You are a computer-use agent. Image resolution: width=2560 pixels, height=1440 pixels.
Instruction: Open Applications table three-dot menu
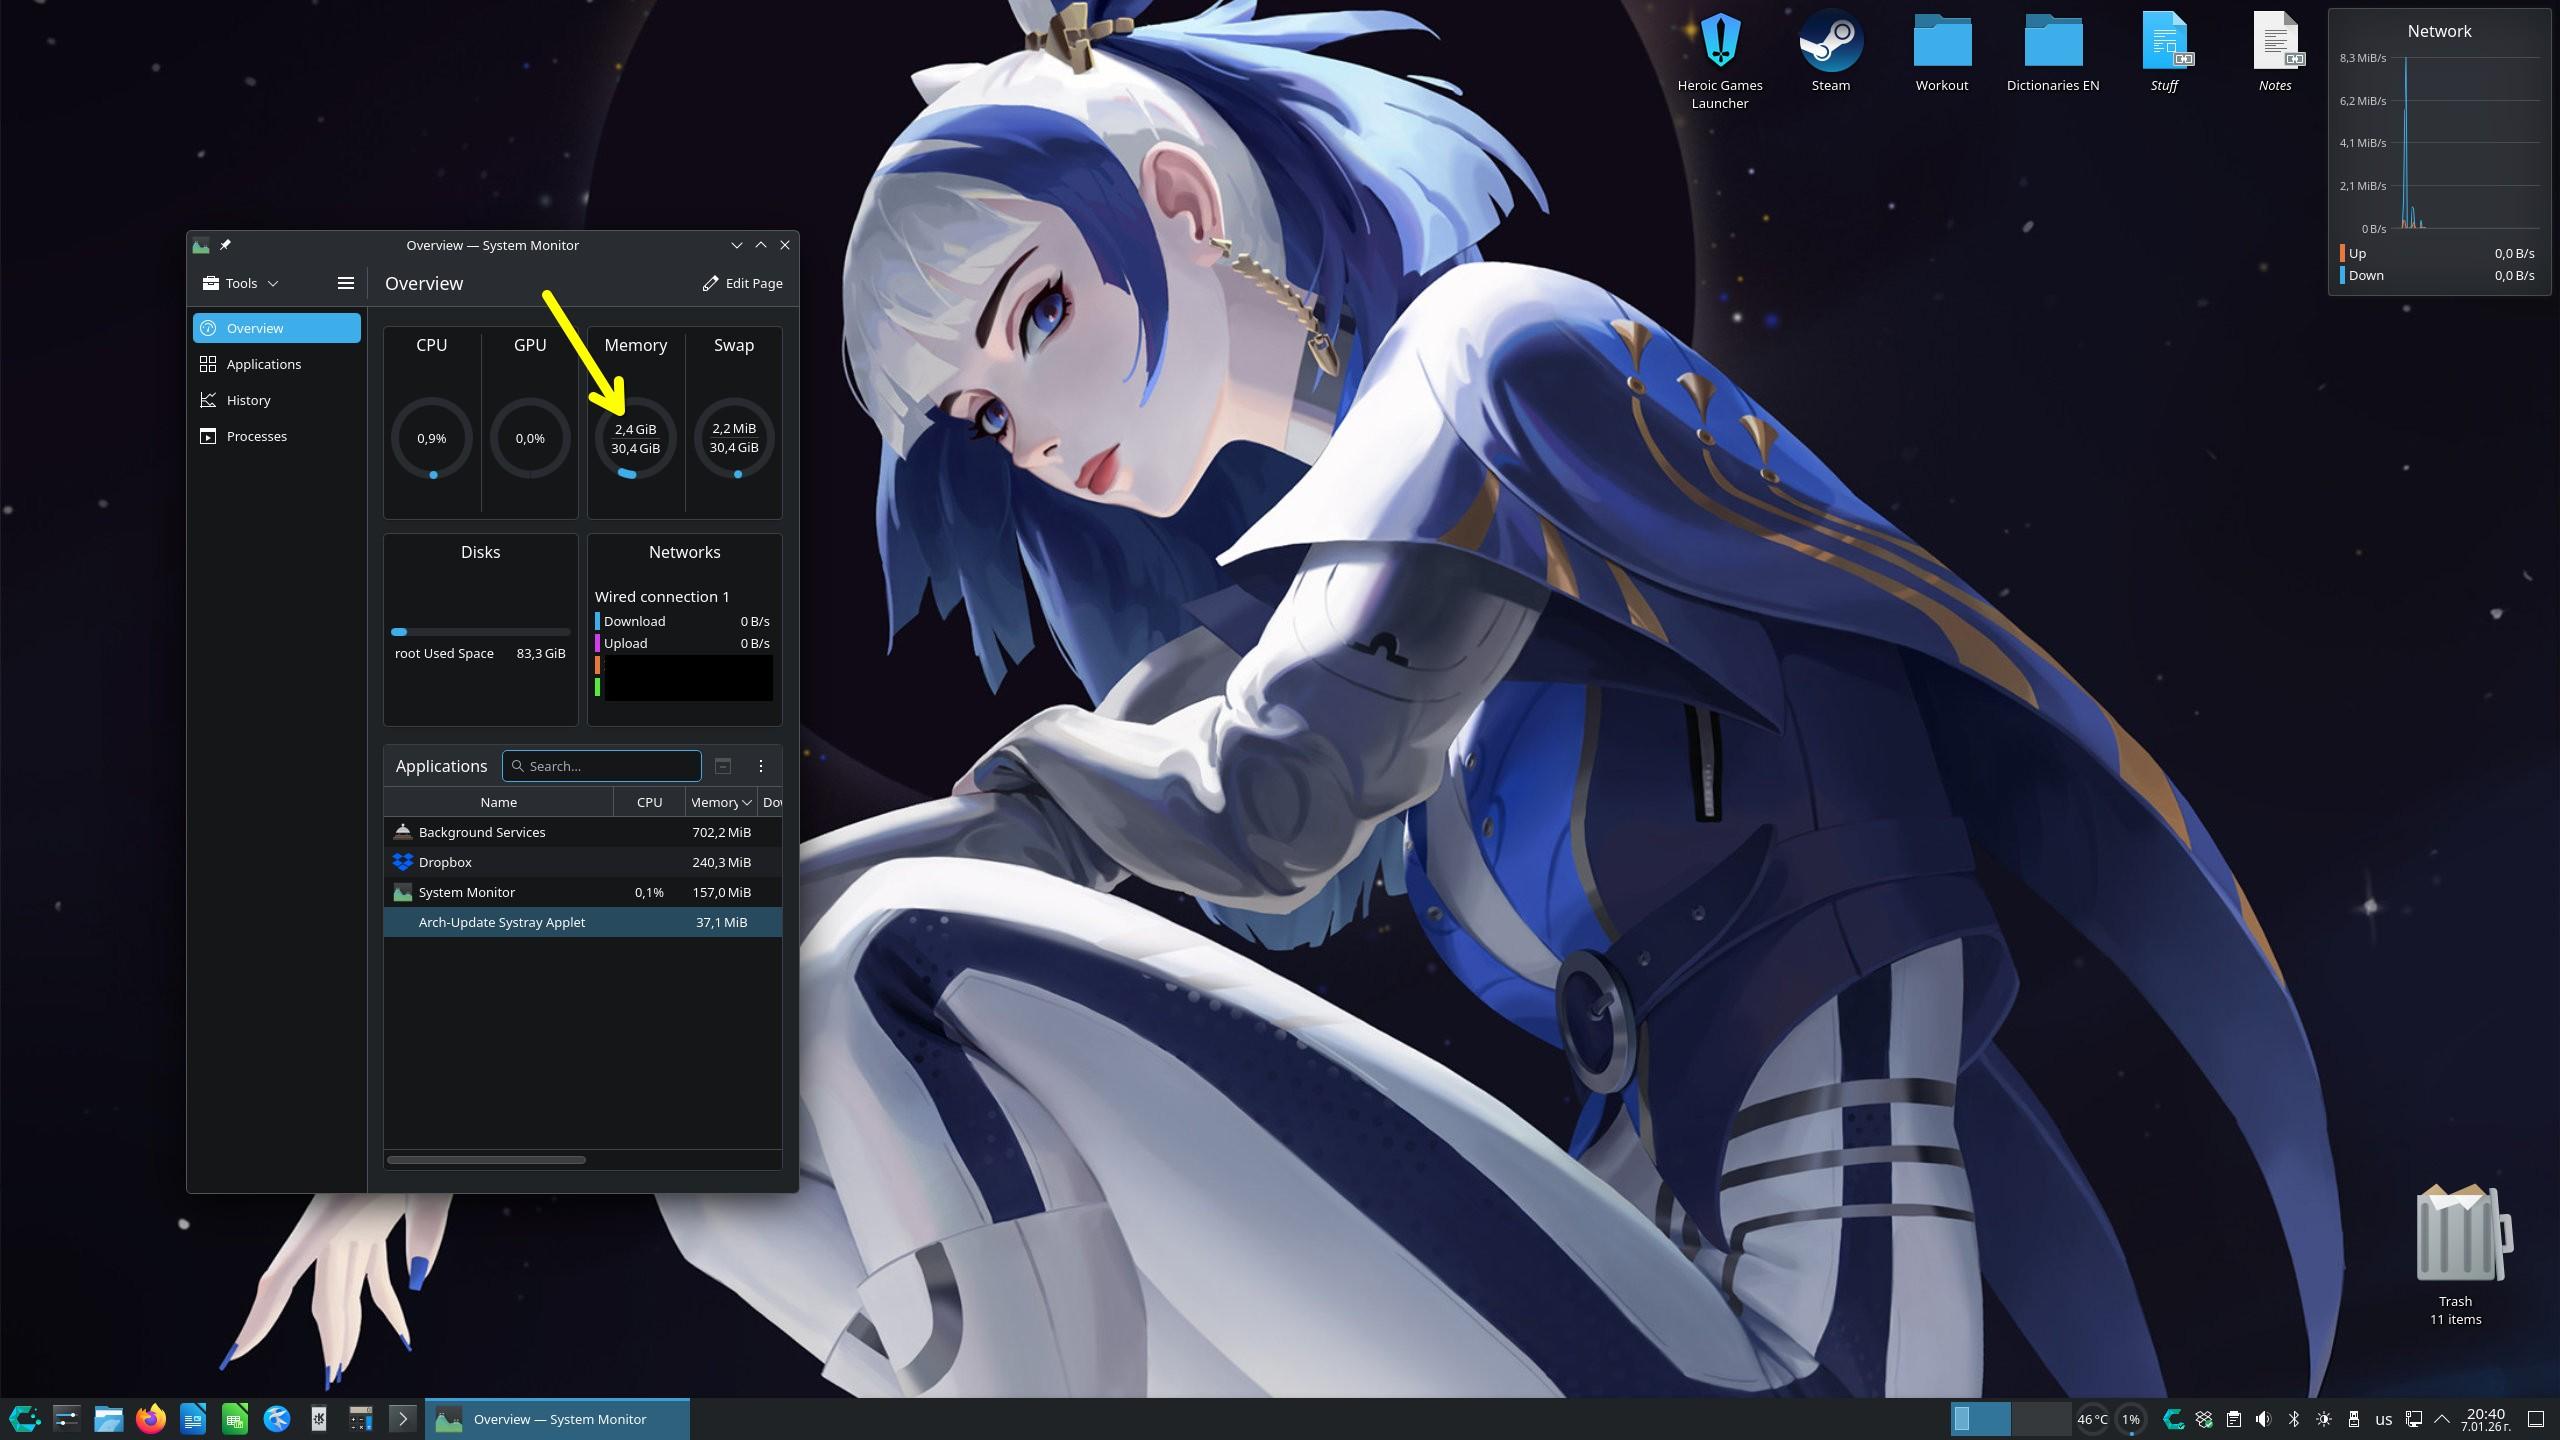pyautogui.click(x=761, y=766)
